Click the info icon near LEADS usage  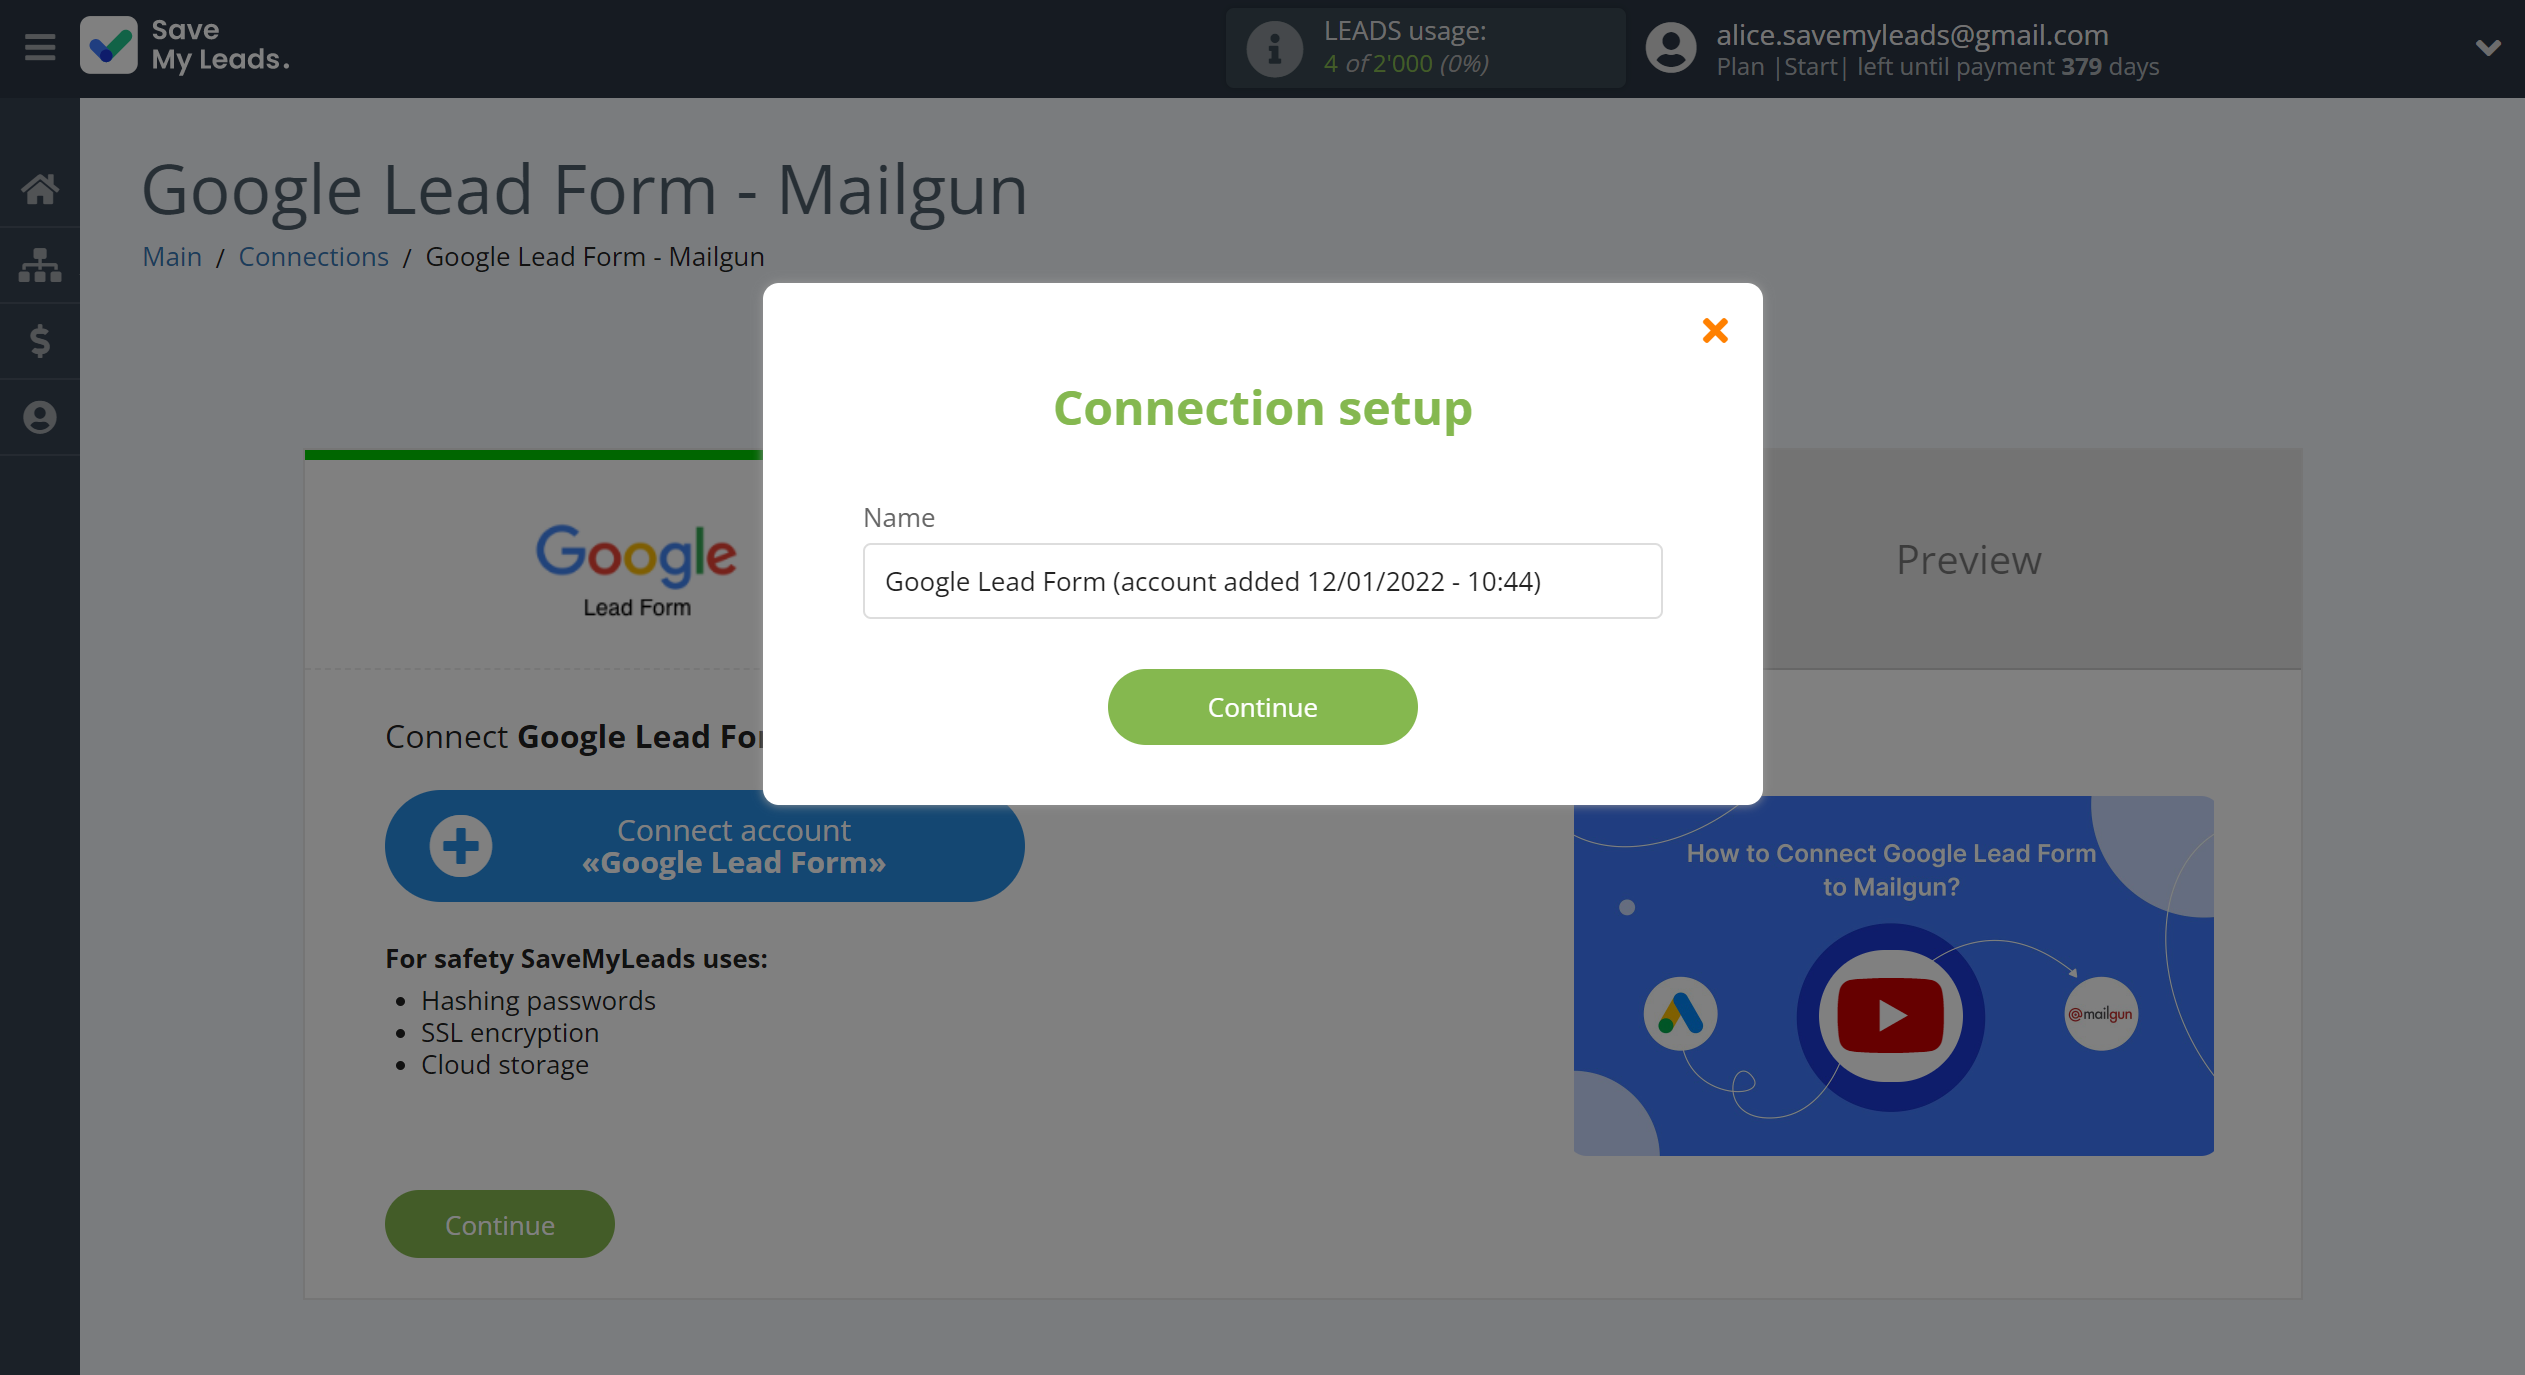pyautogui.click(x=1271, y=47)
